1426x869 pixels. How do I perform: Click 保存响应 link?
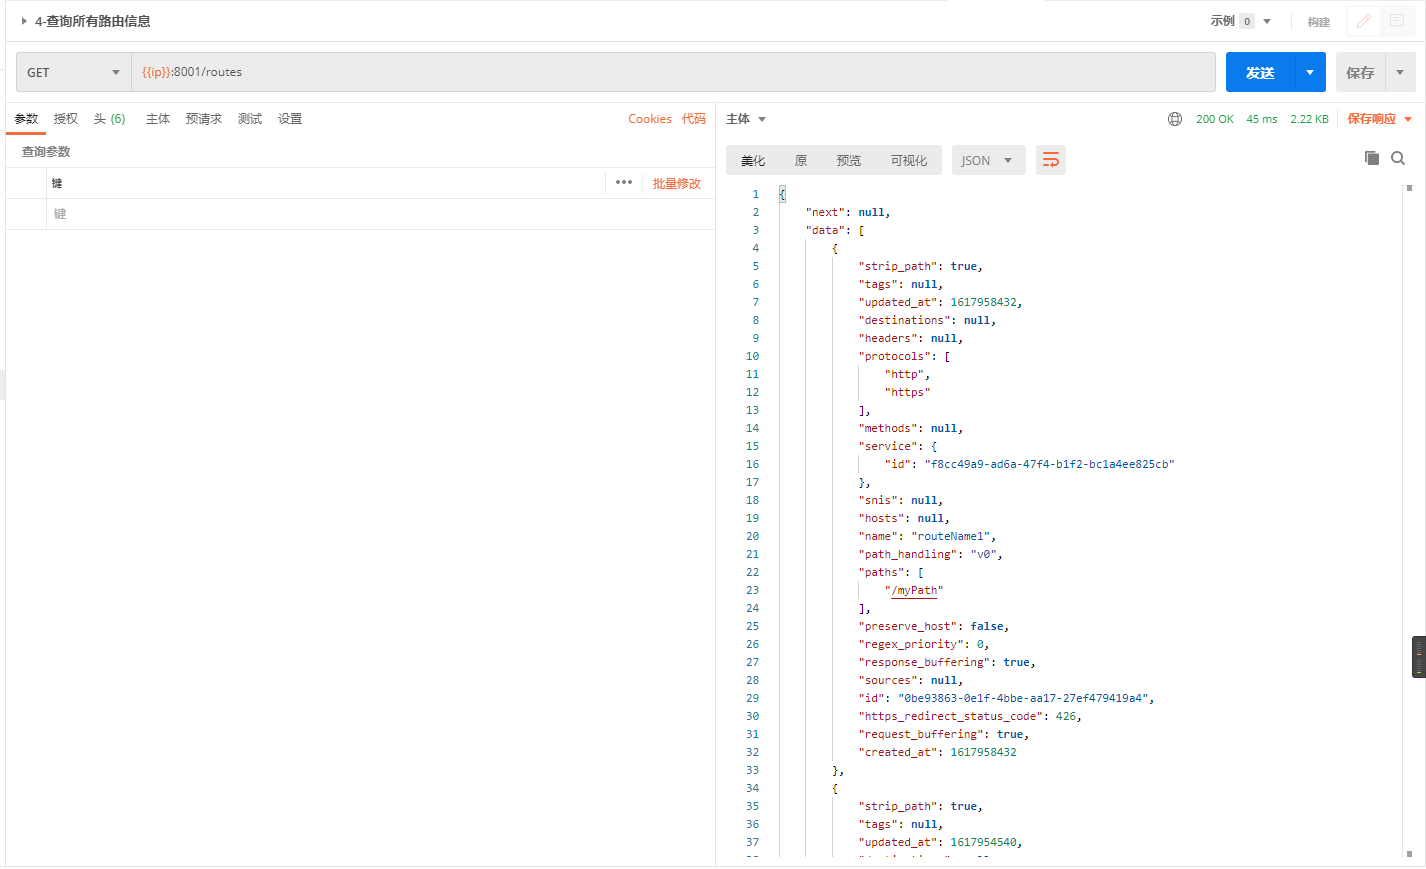tap(1372, 119)
